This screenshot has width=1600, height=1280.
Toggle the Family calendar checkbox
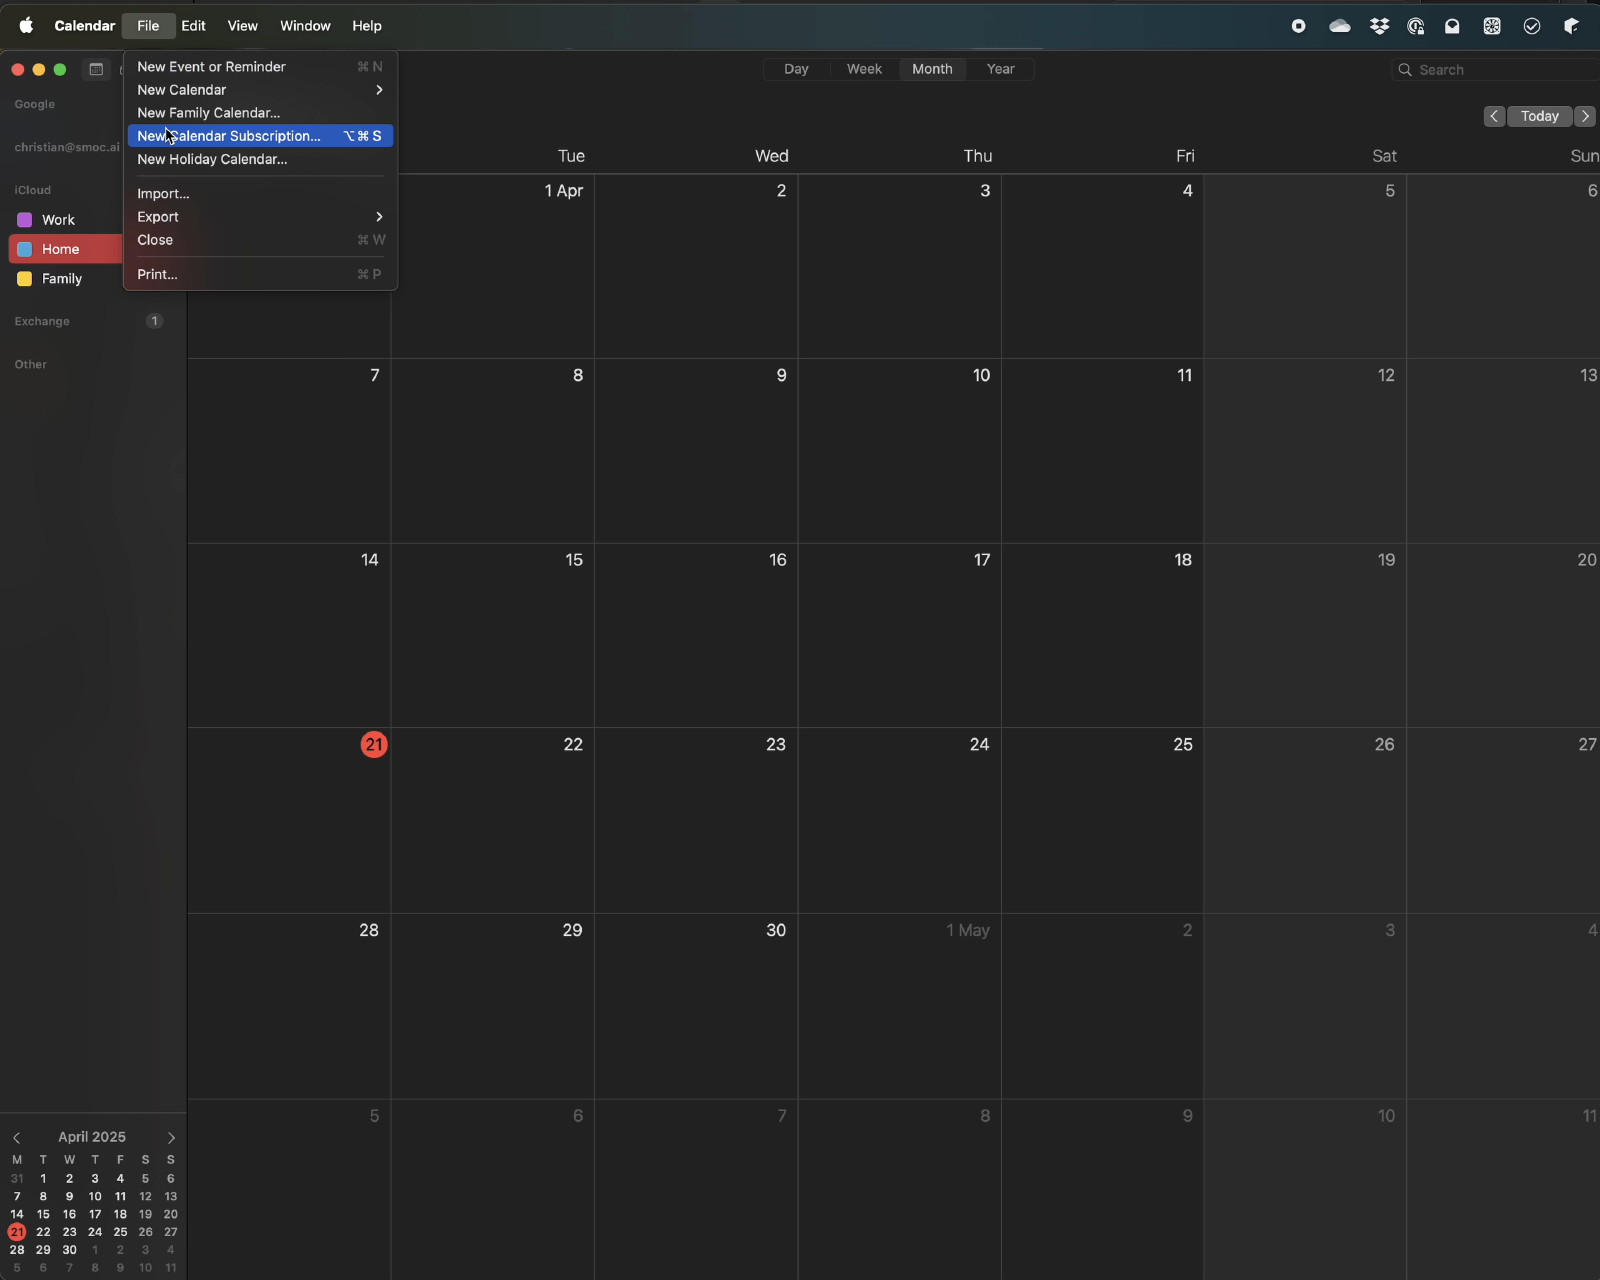click(x=25, y=279)
